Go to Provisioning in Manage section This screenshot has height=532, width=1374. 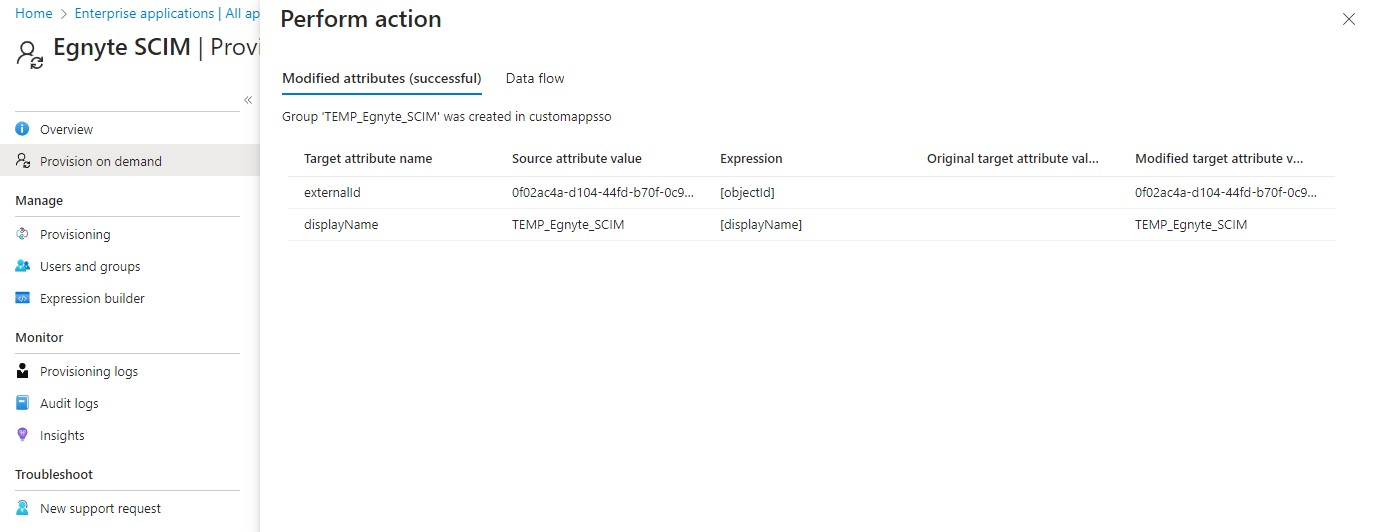[x=75, y=234]
